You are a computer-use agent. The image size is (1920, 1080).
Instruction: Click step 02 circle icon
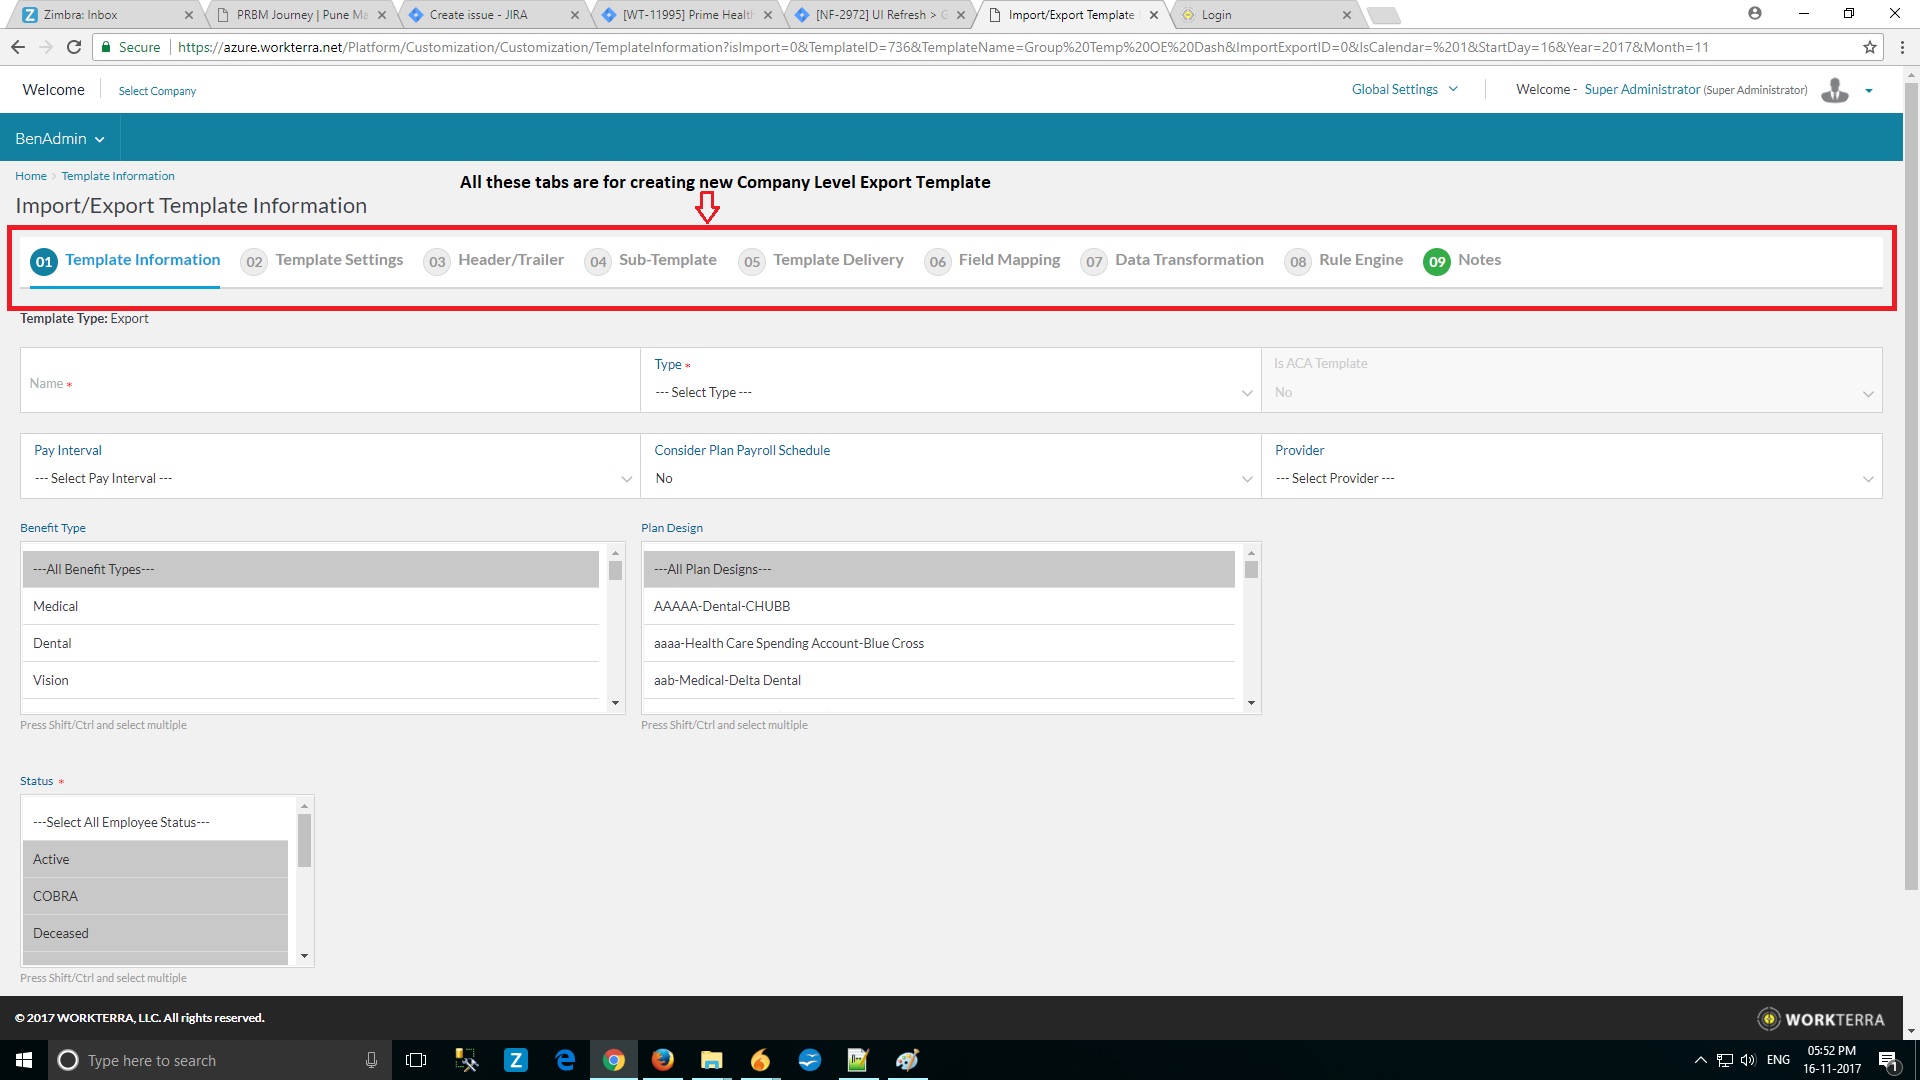(x=254, y=261)
